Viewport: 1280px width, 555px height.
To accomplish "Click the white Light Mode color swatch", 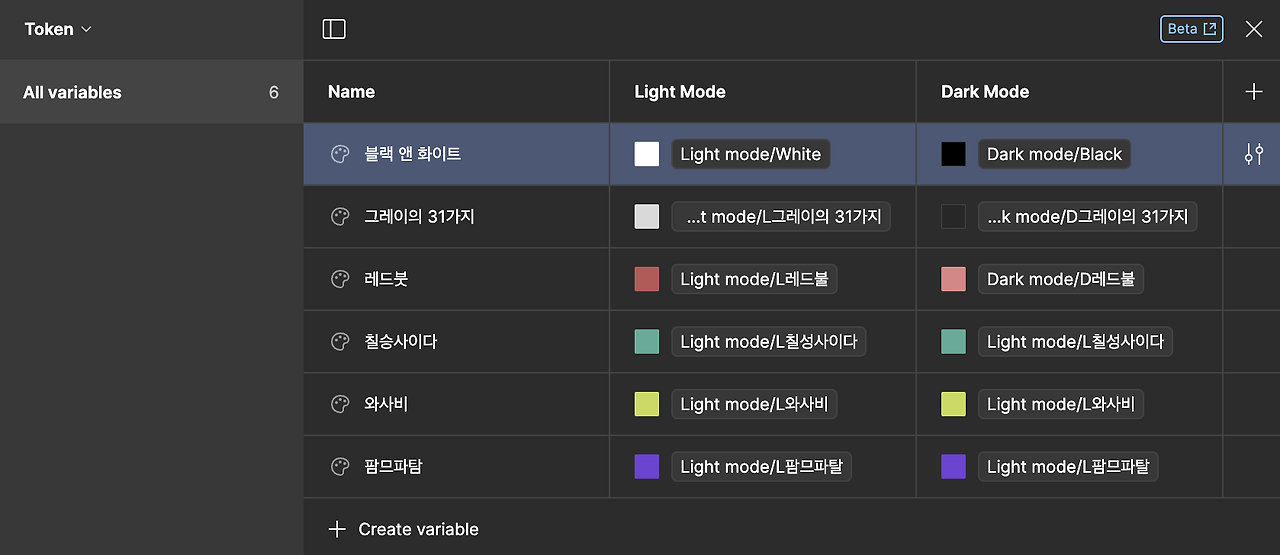I will pyautogui.click(x=647, y=154).
